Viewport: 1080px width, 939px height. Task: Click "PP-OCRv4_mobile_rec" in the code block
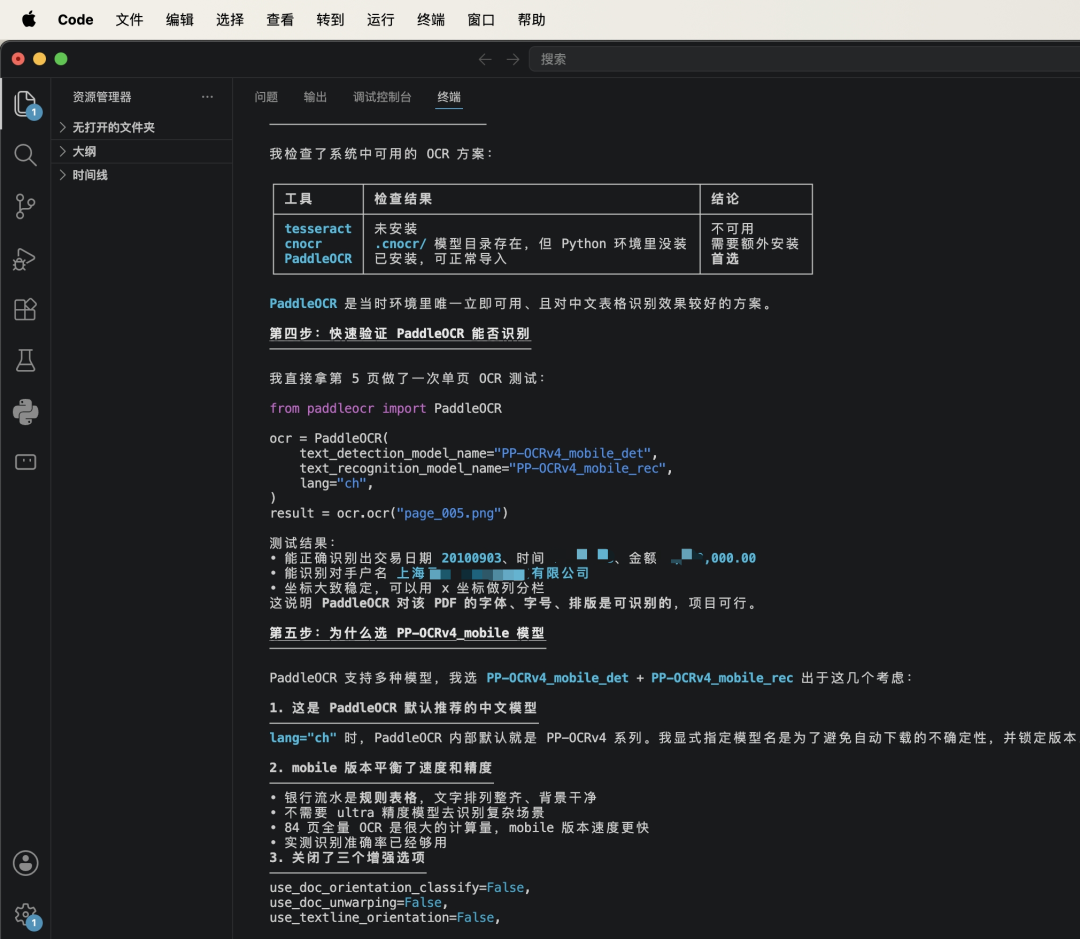pos(588,468)
